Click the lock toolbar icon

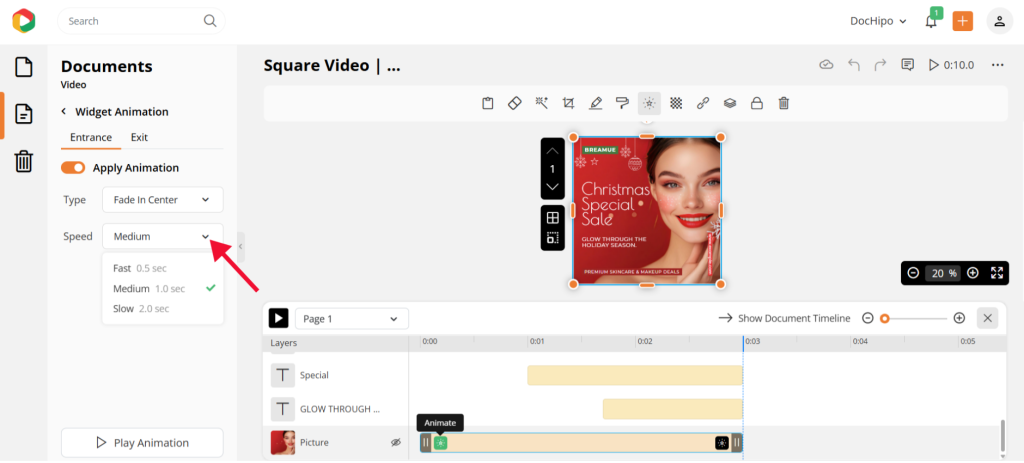coord(756,103)
